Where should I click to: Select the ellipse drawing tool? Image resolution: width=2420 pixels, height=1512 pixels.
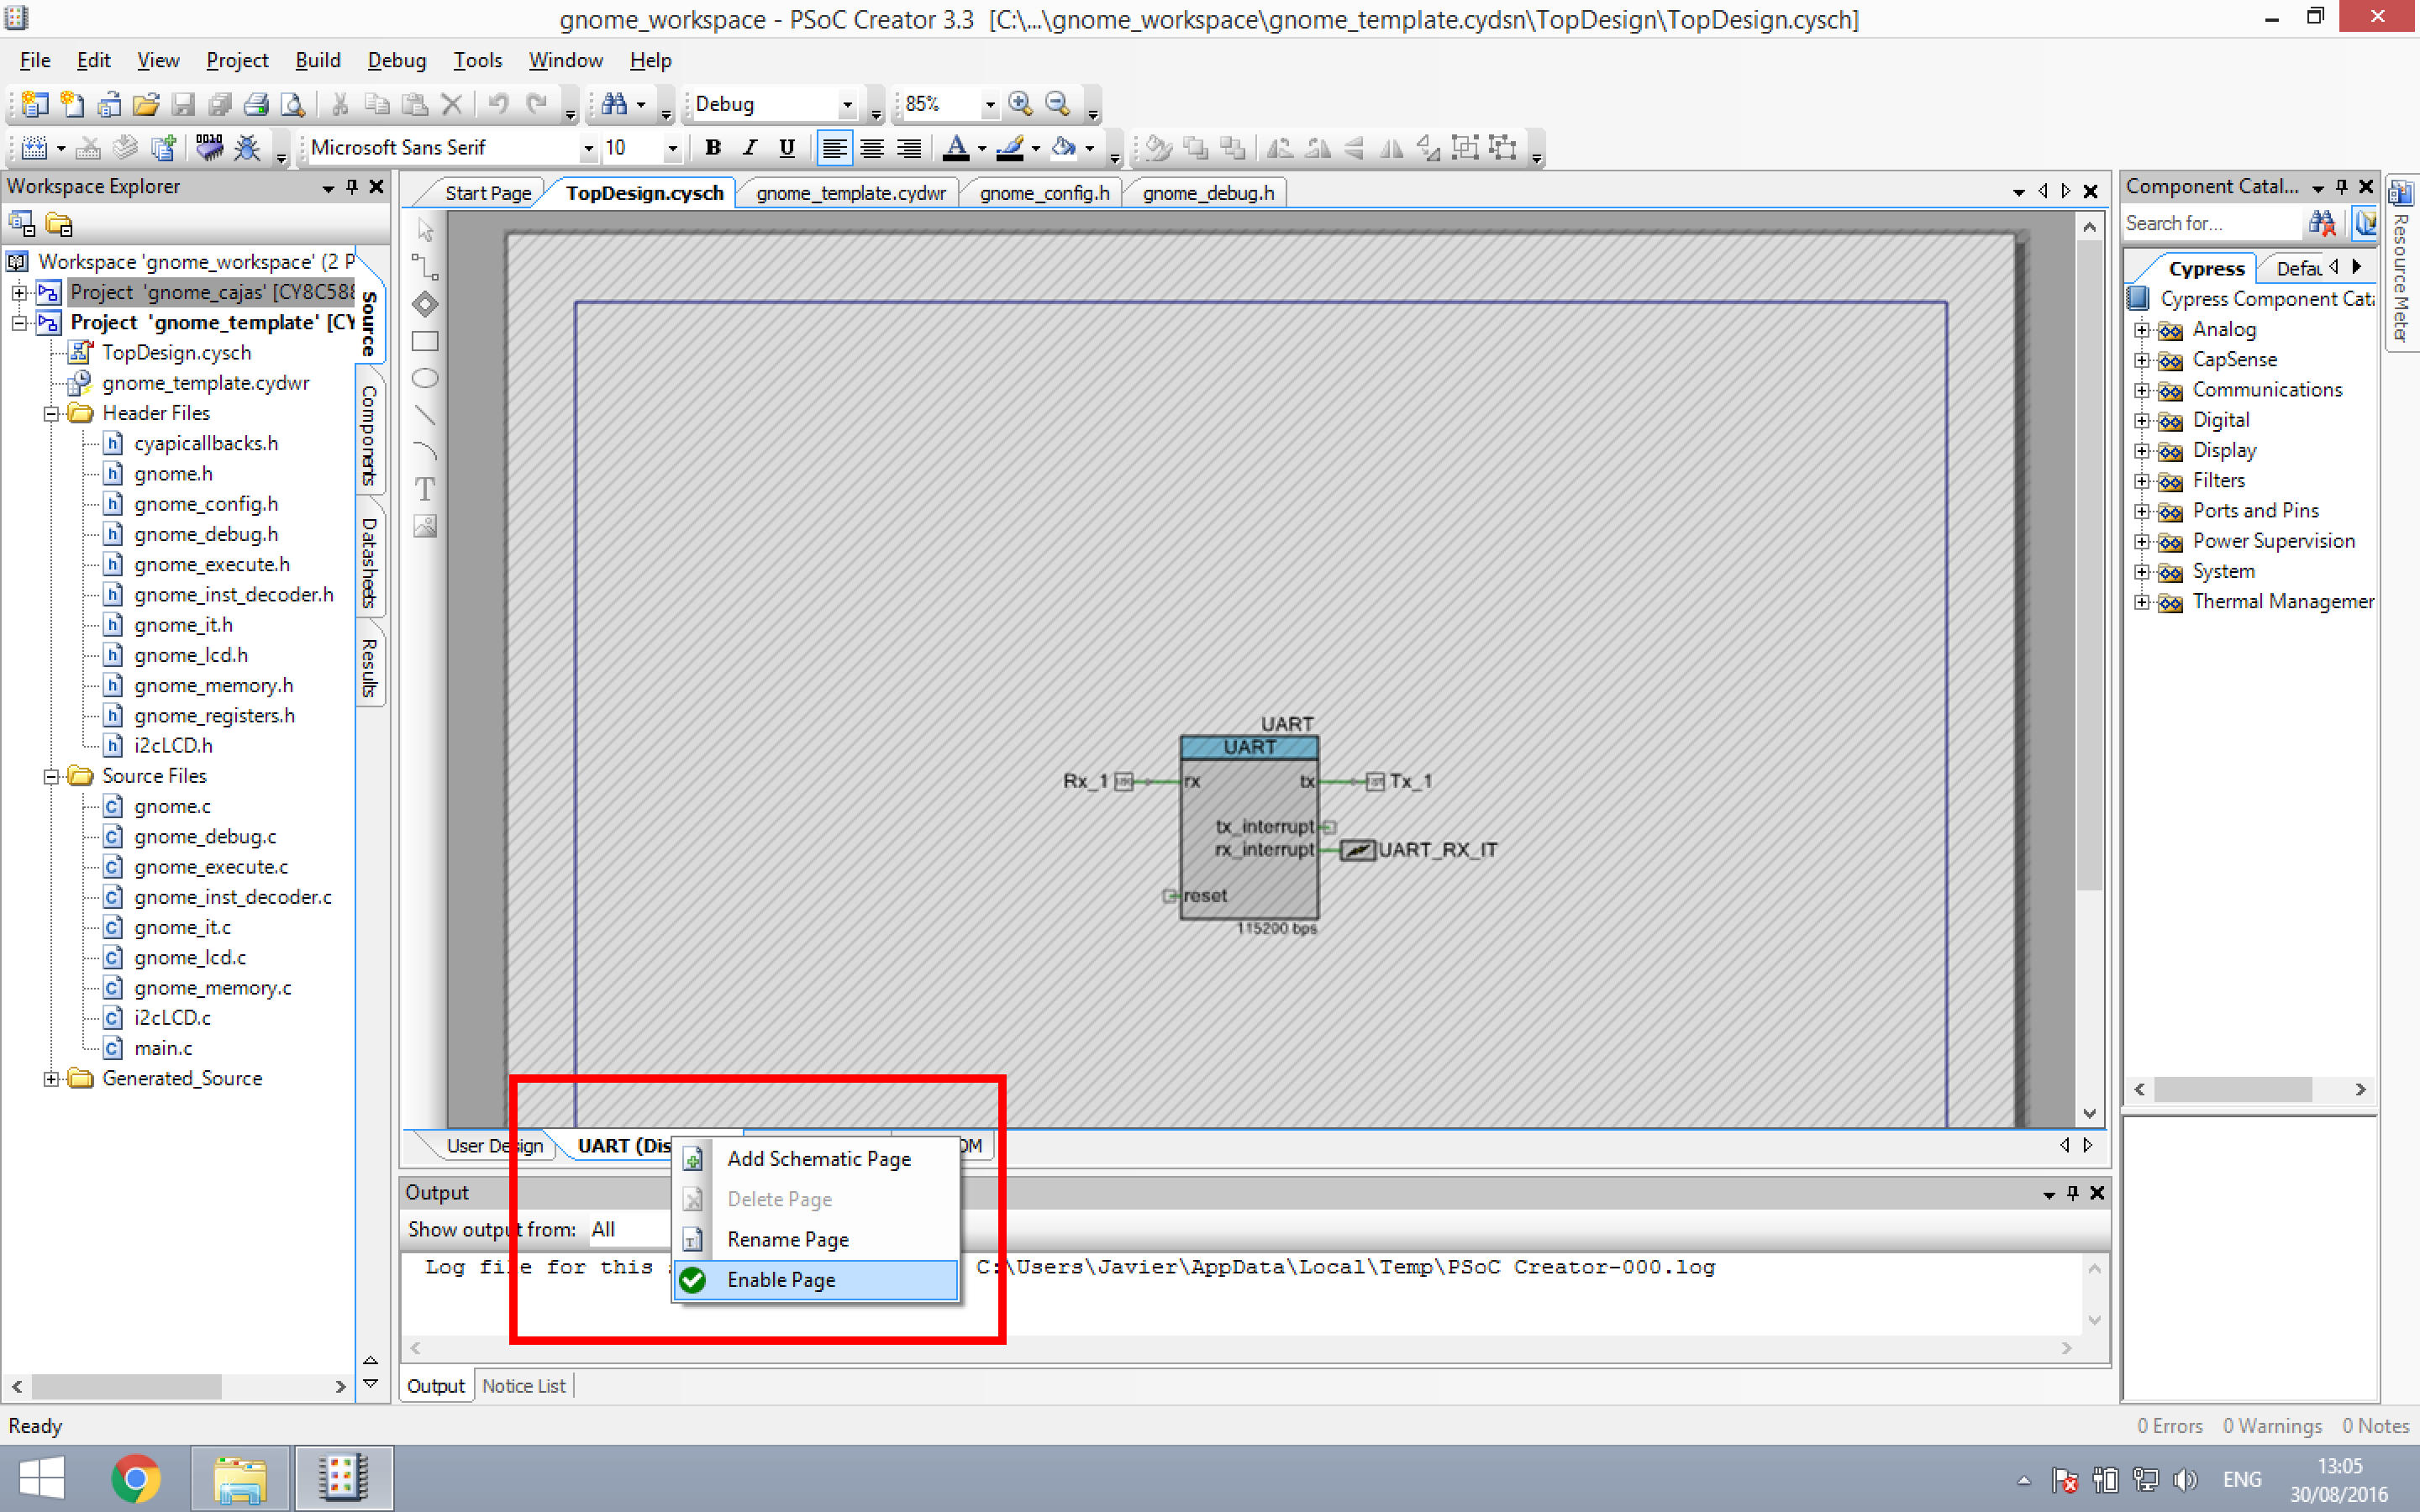[x=425, y=378]
